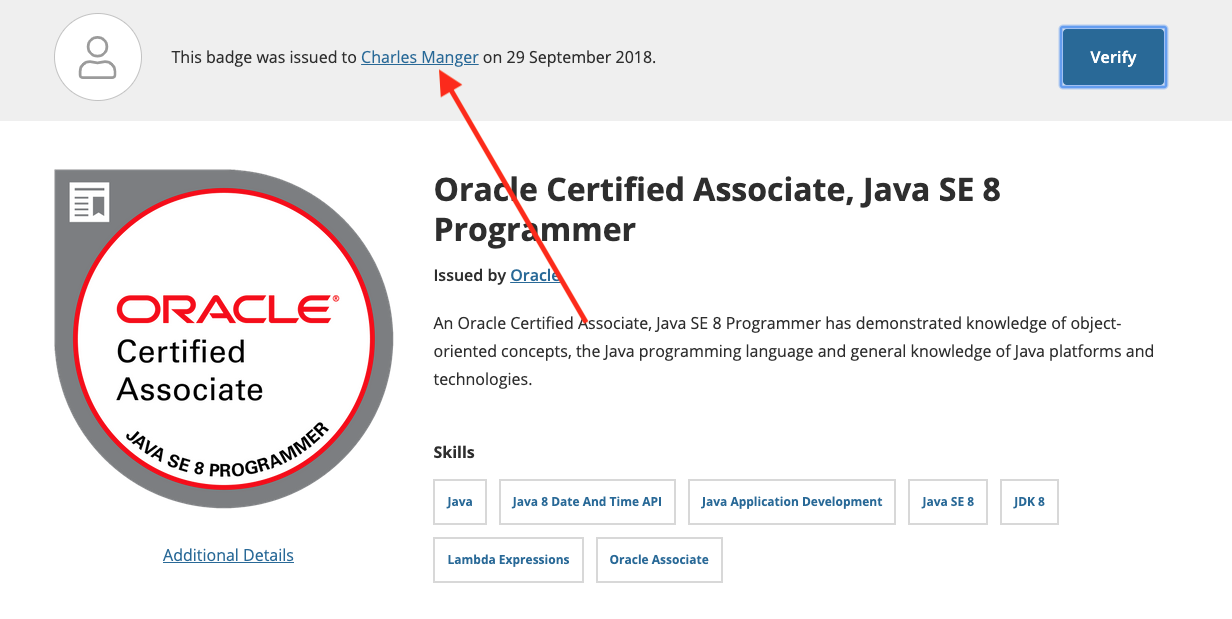Open the Additional Details link
1232x619 pixels.
[x=228, y=555]
